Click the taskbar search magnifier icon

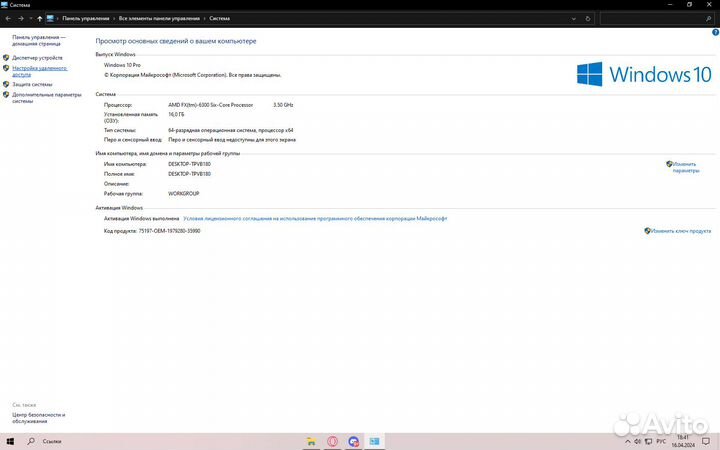(x=32, y=441)
